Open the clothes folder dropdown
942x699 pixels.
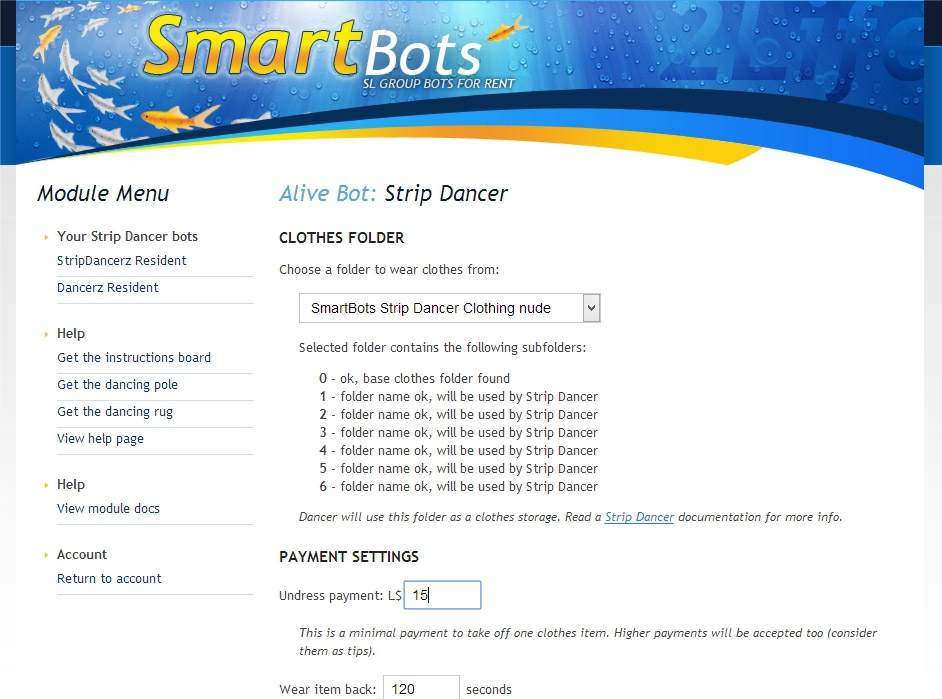(449, 308)
